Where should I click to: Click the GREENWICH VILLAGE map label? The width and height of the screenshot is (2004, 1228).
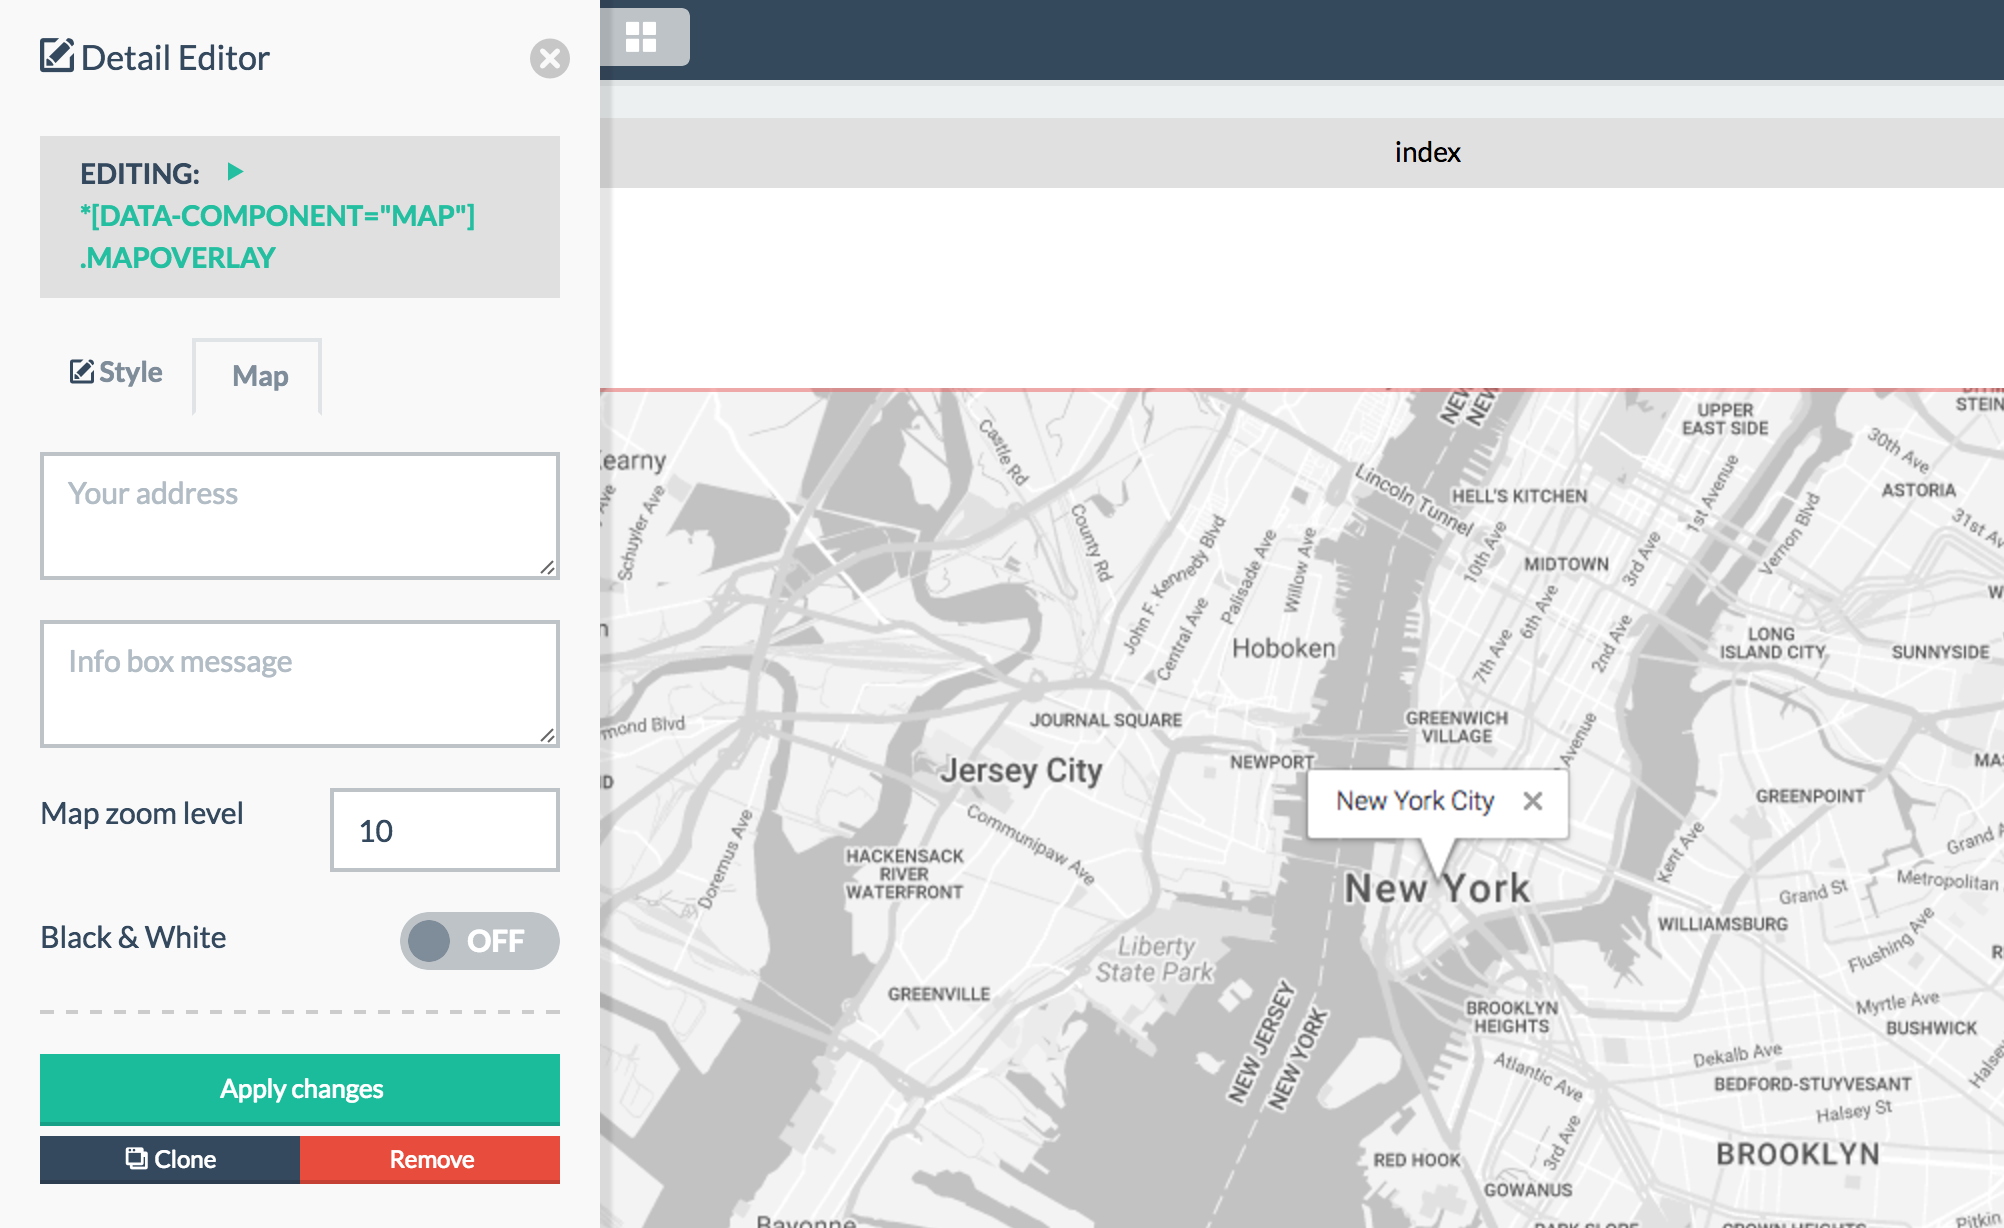tap(1457, 727)
